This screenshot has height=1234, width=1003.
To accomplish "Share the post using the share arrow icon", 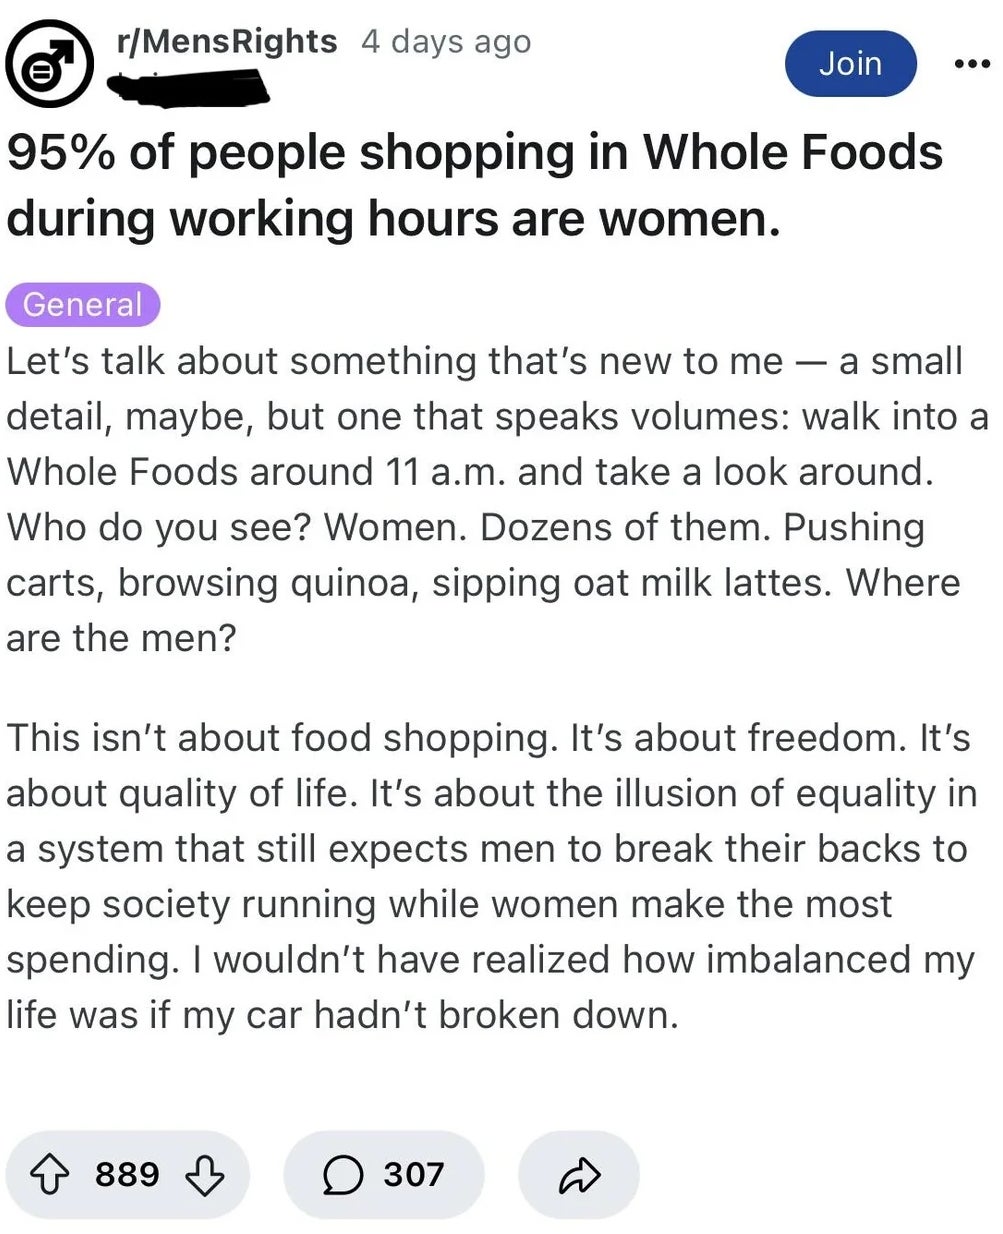I will tap(578, 1175).
